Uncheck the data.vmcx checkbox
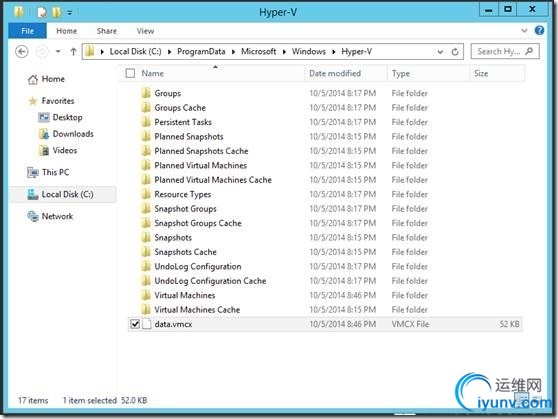The height and width of the screenshot is (419, 558). click(x=135, y=324)
